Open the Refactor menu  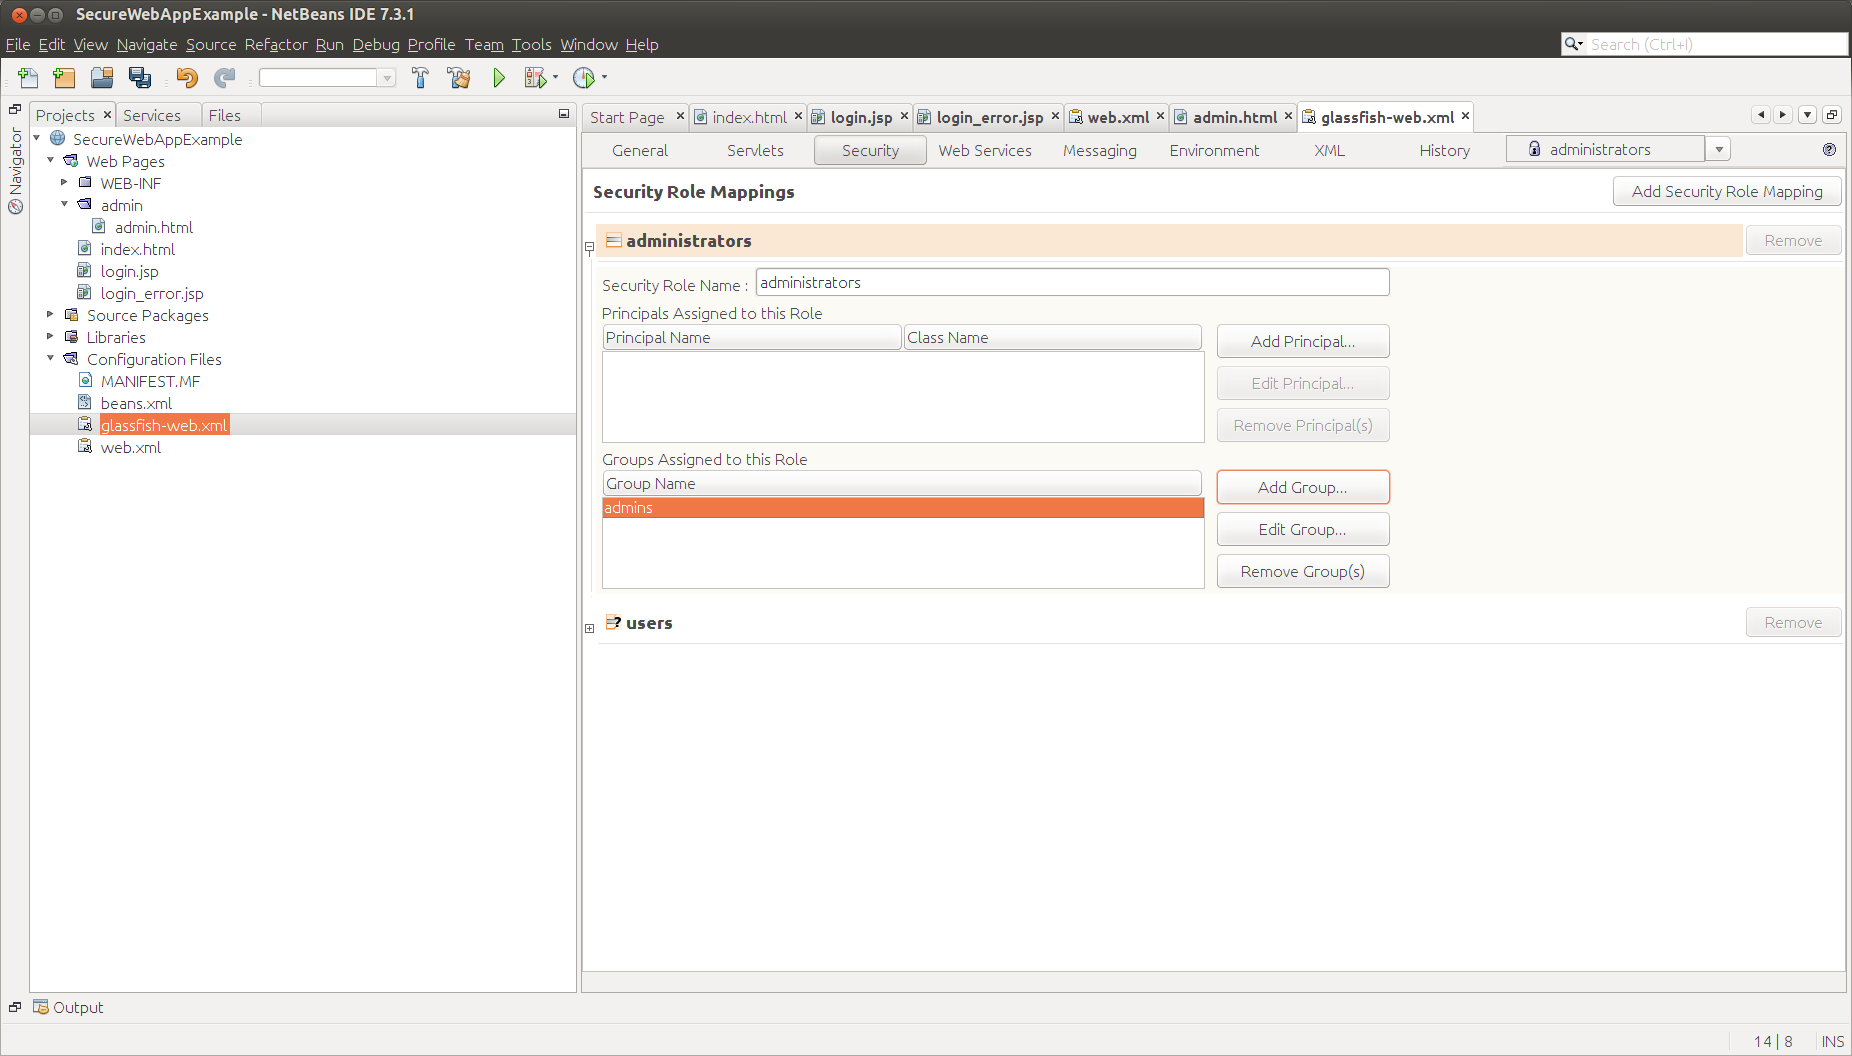(x=276, y=44)
